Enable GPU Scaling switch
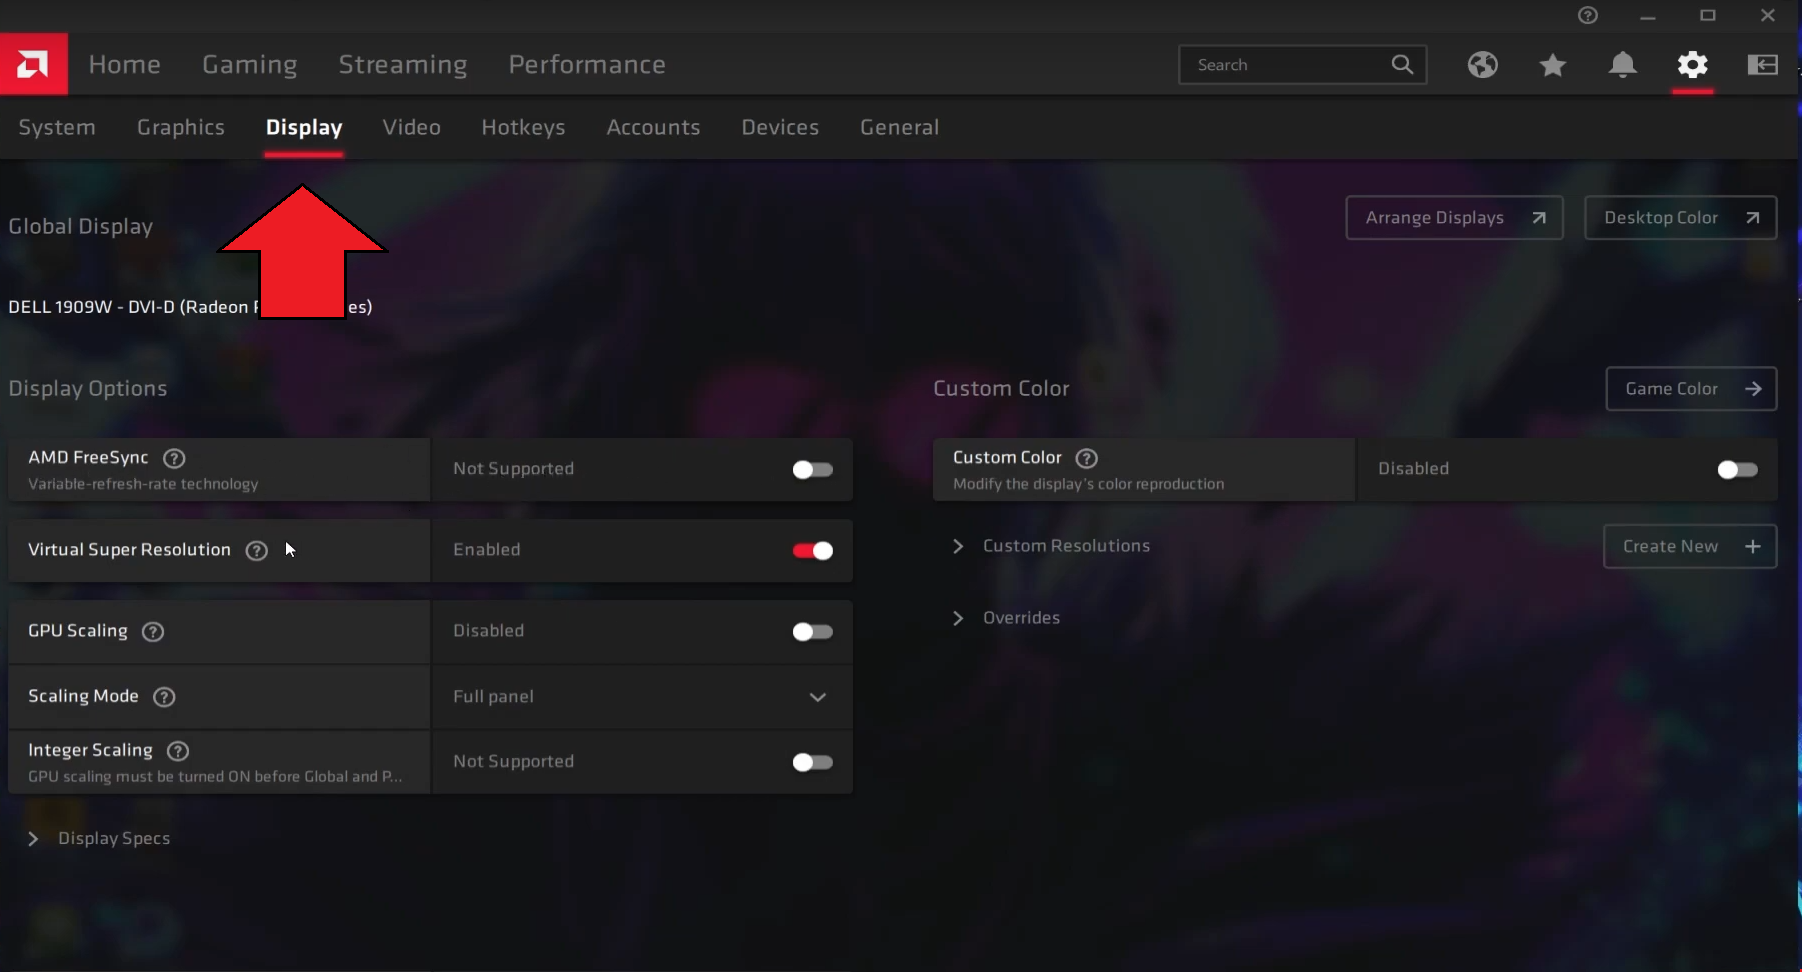Image resolution: width=1802 pixels, height=972 pixels. [812, 631]
